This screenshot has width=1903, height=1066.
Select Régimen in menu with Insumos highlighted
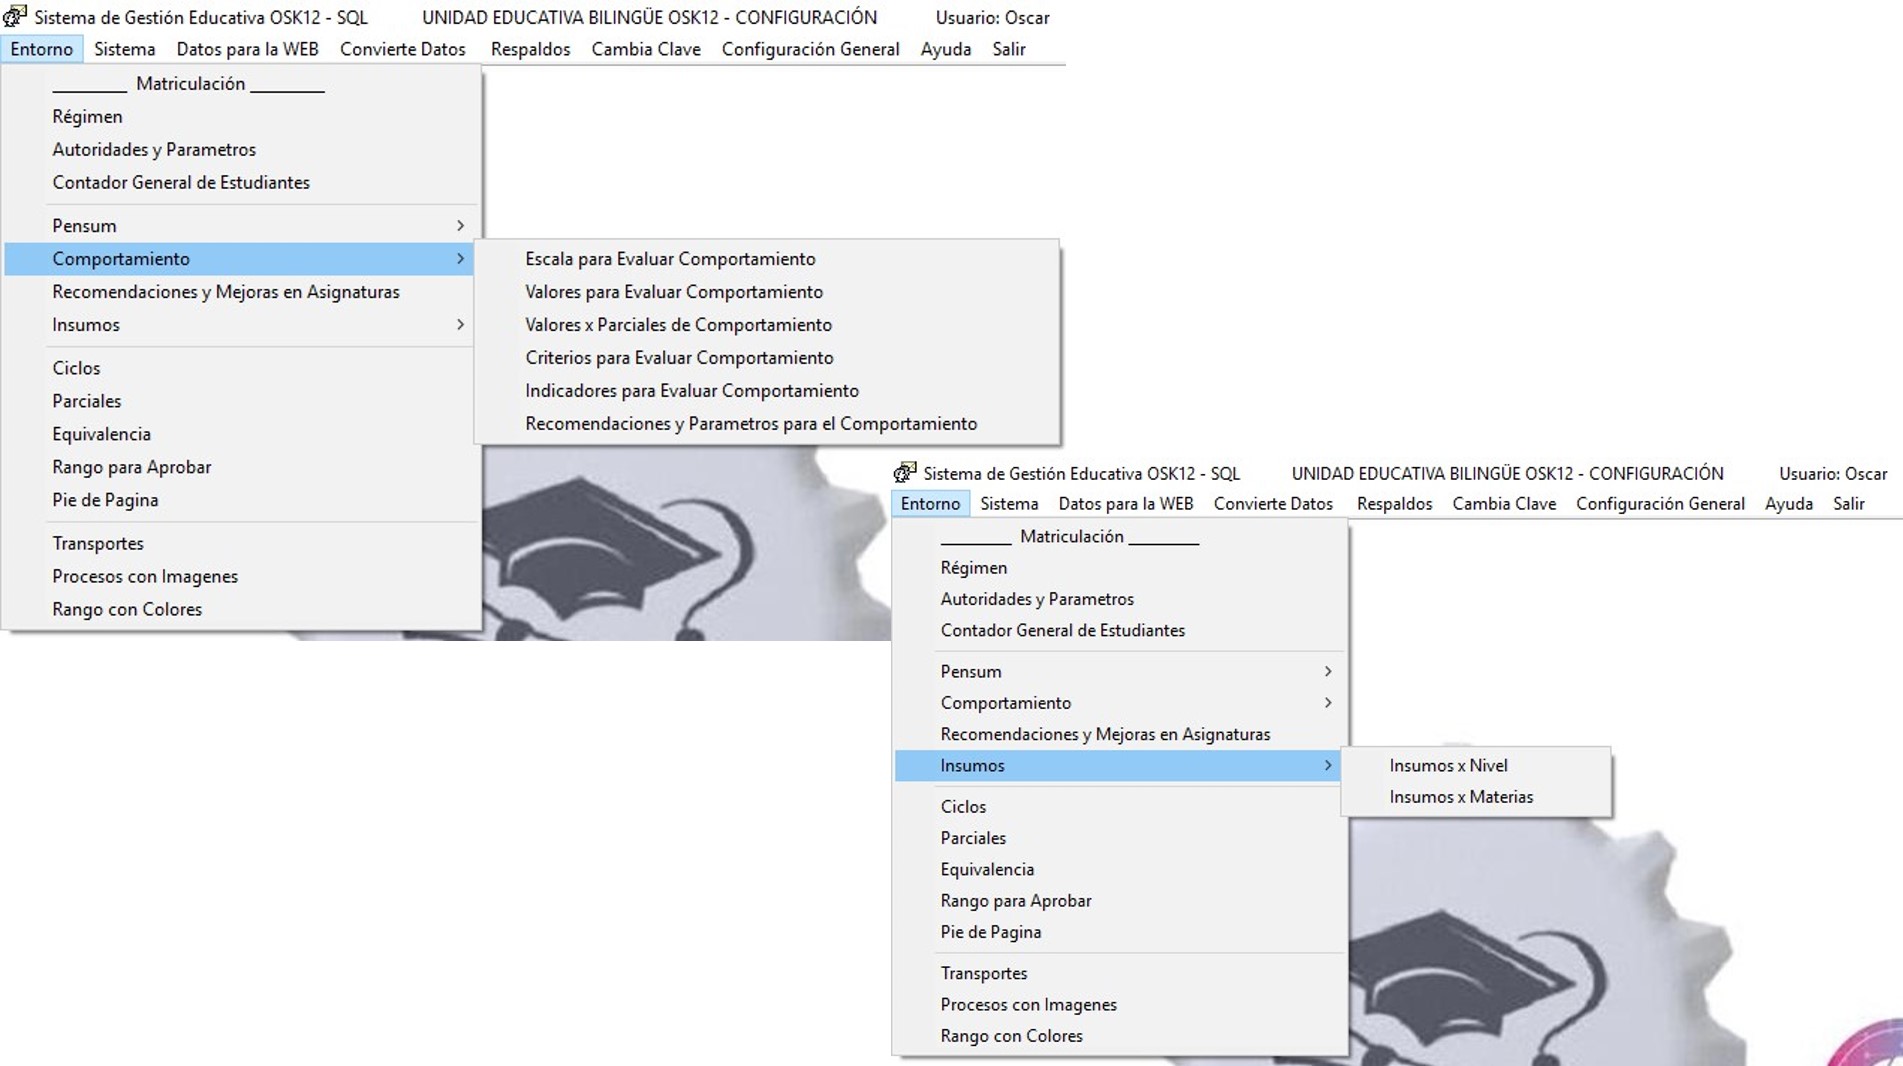click(x=973, y=568)
